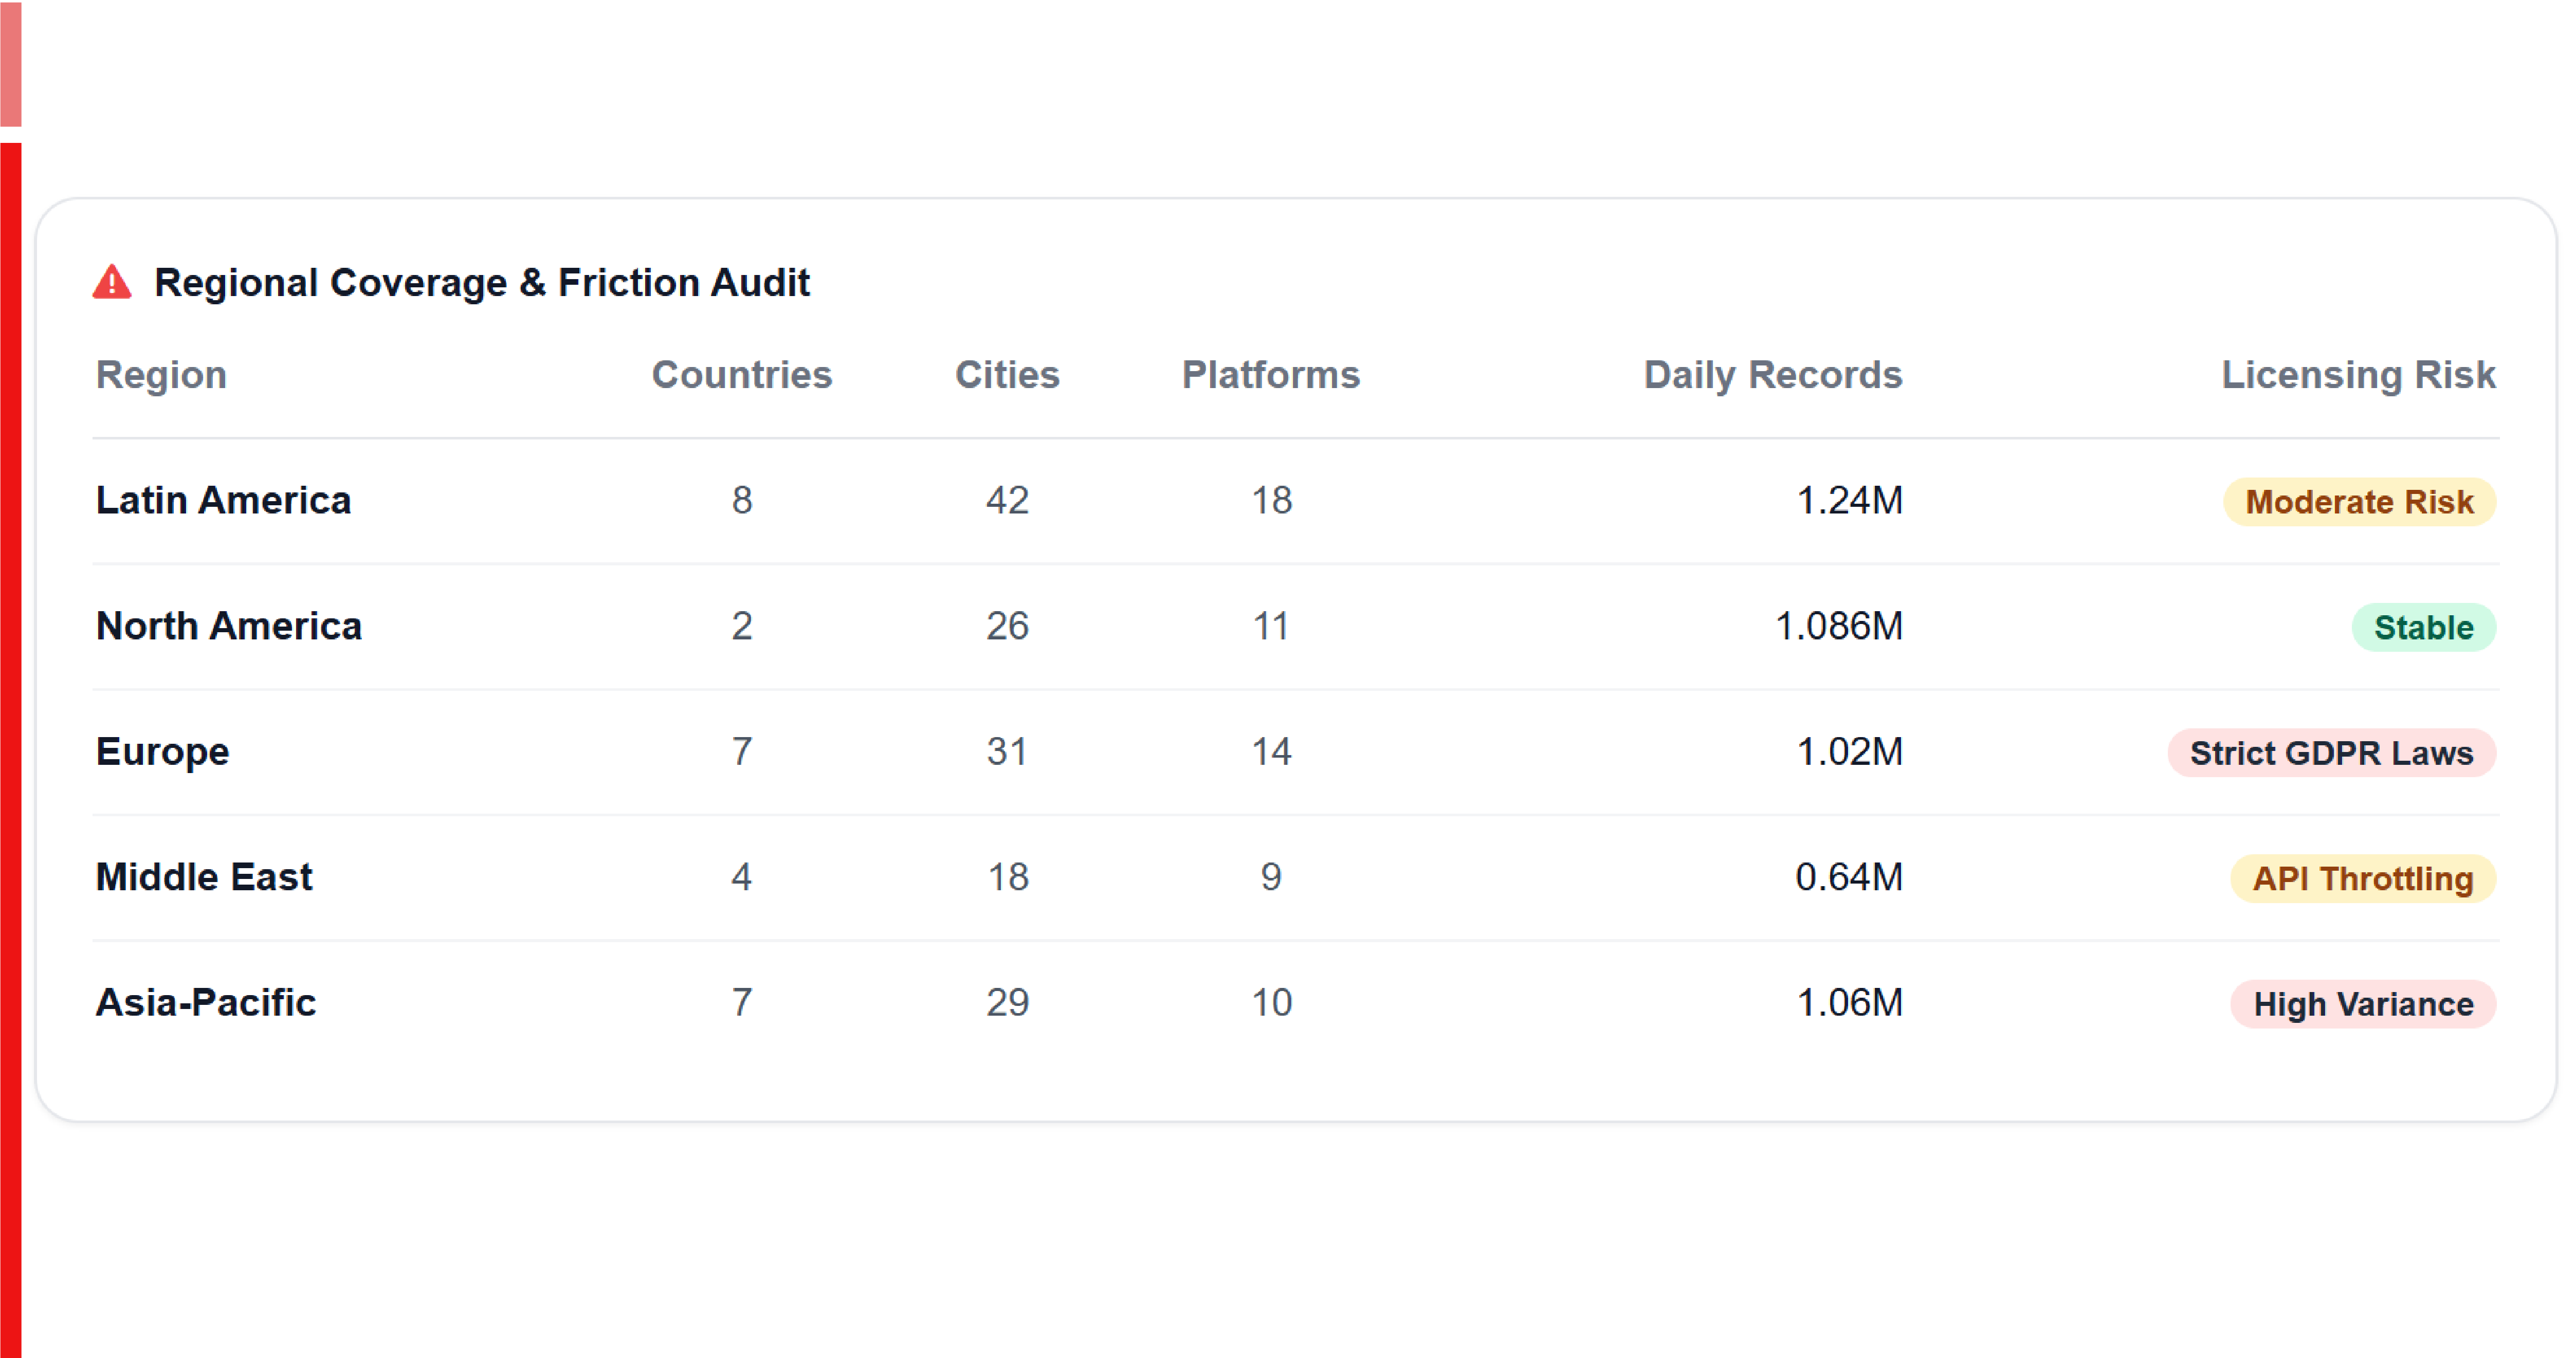Click North America's platforms count 11

tap(1271, 626)
